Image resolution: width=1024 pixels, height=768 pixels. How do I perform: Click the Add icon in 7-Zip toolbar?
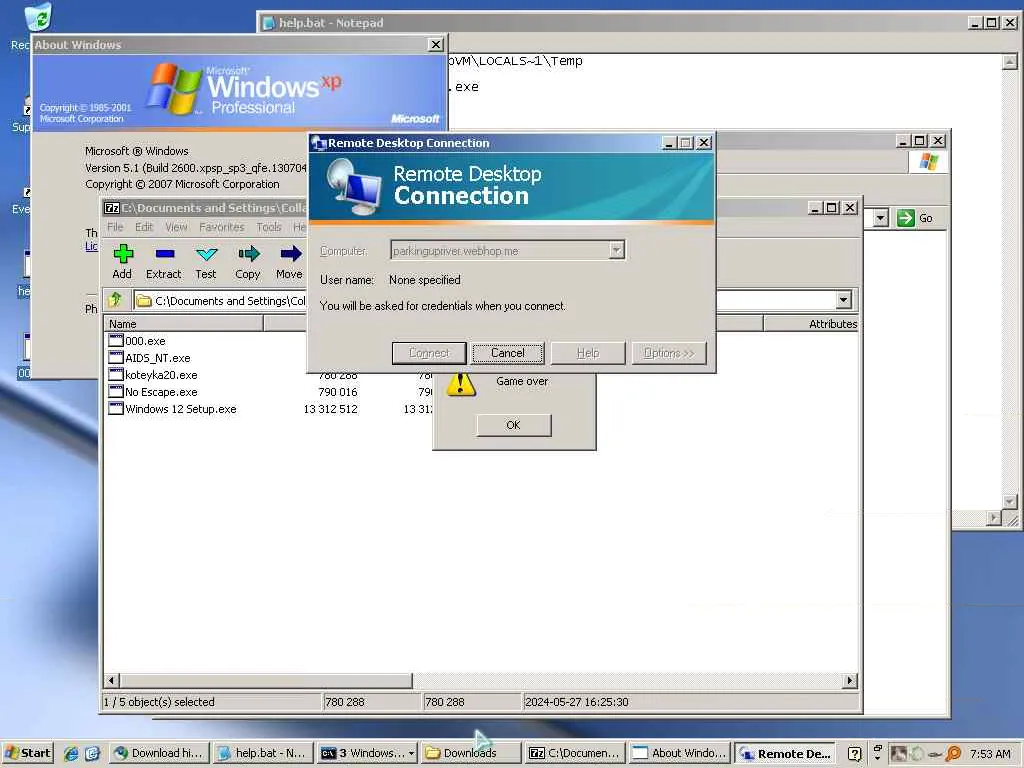point(123,253)
